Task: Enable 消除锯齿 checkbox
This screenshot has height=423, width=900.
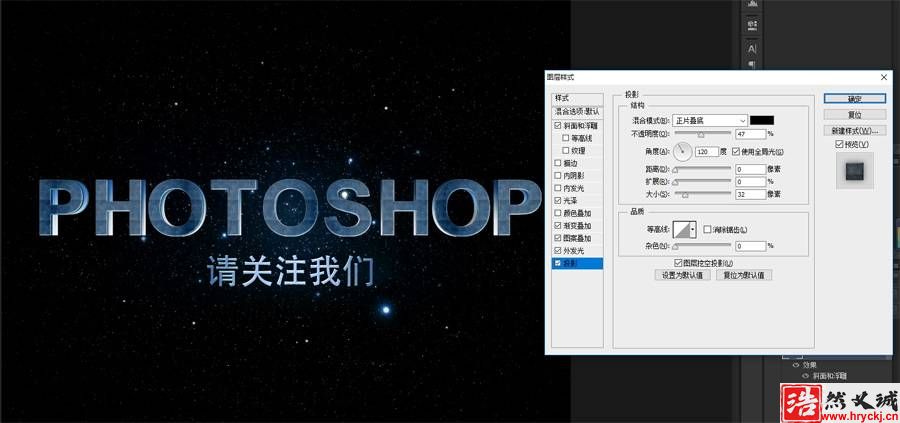Action: pos(707,230)
